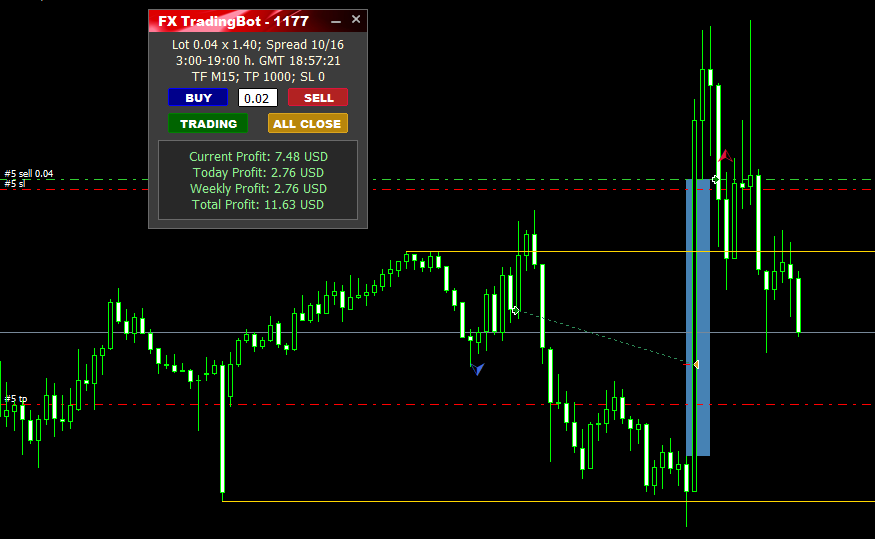Close the FX TradingBot panel
This screenshot has height=539, width=875.
[356, 20]
